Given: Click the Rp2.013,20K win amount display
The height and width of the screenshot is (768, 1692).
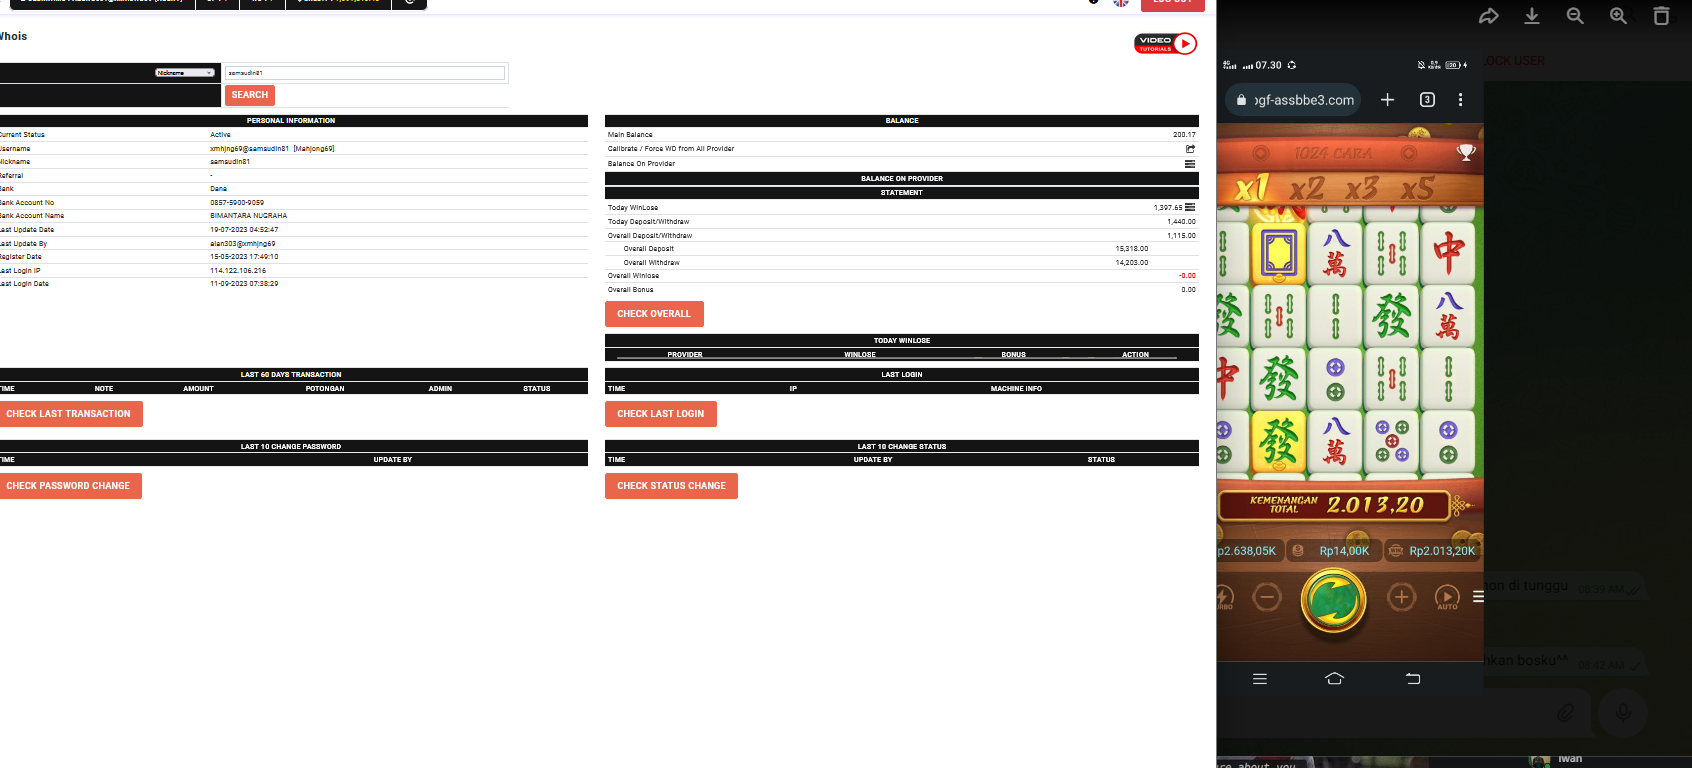Looking at the screenshot, I should pos(1432,551).
